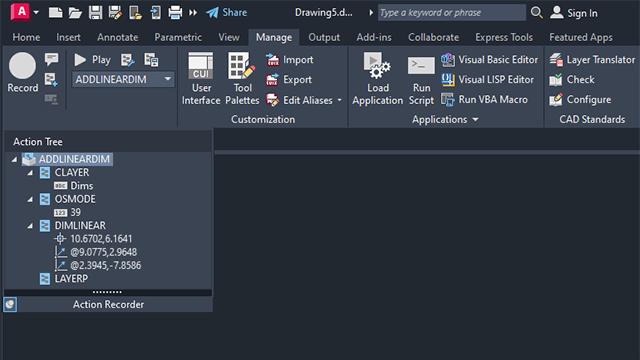The image size is (640, 360).
Task: Open the Visual Basic Editor
Action: 489,60
